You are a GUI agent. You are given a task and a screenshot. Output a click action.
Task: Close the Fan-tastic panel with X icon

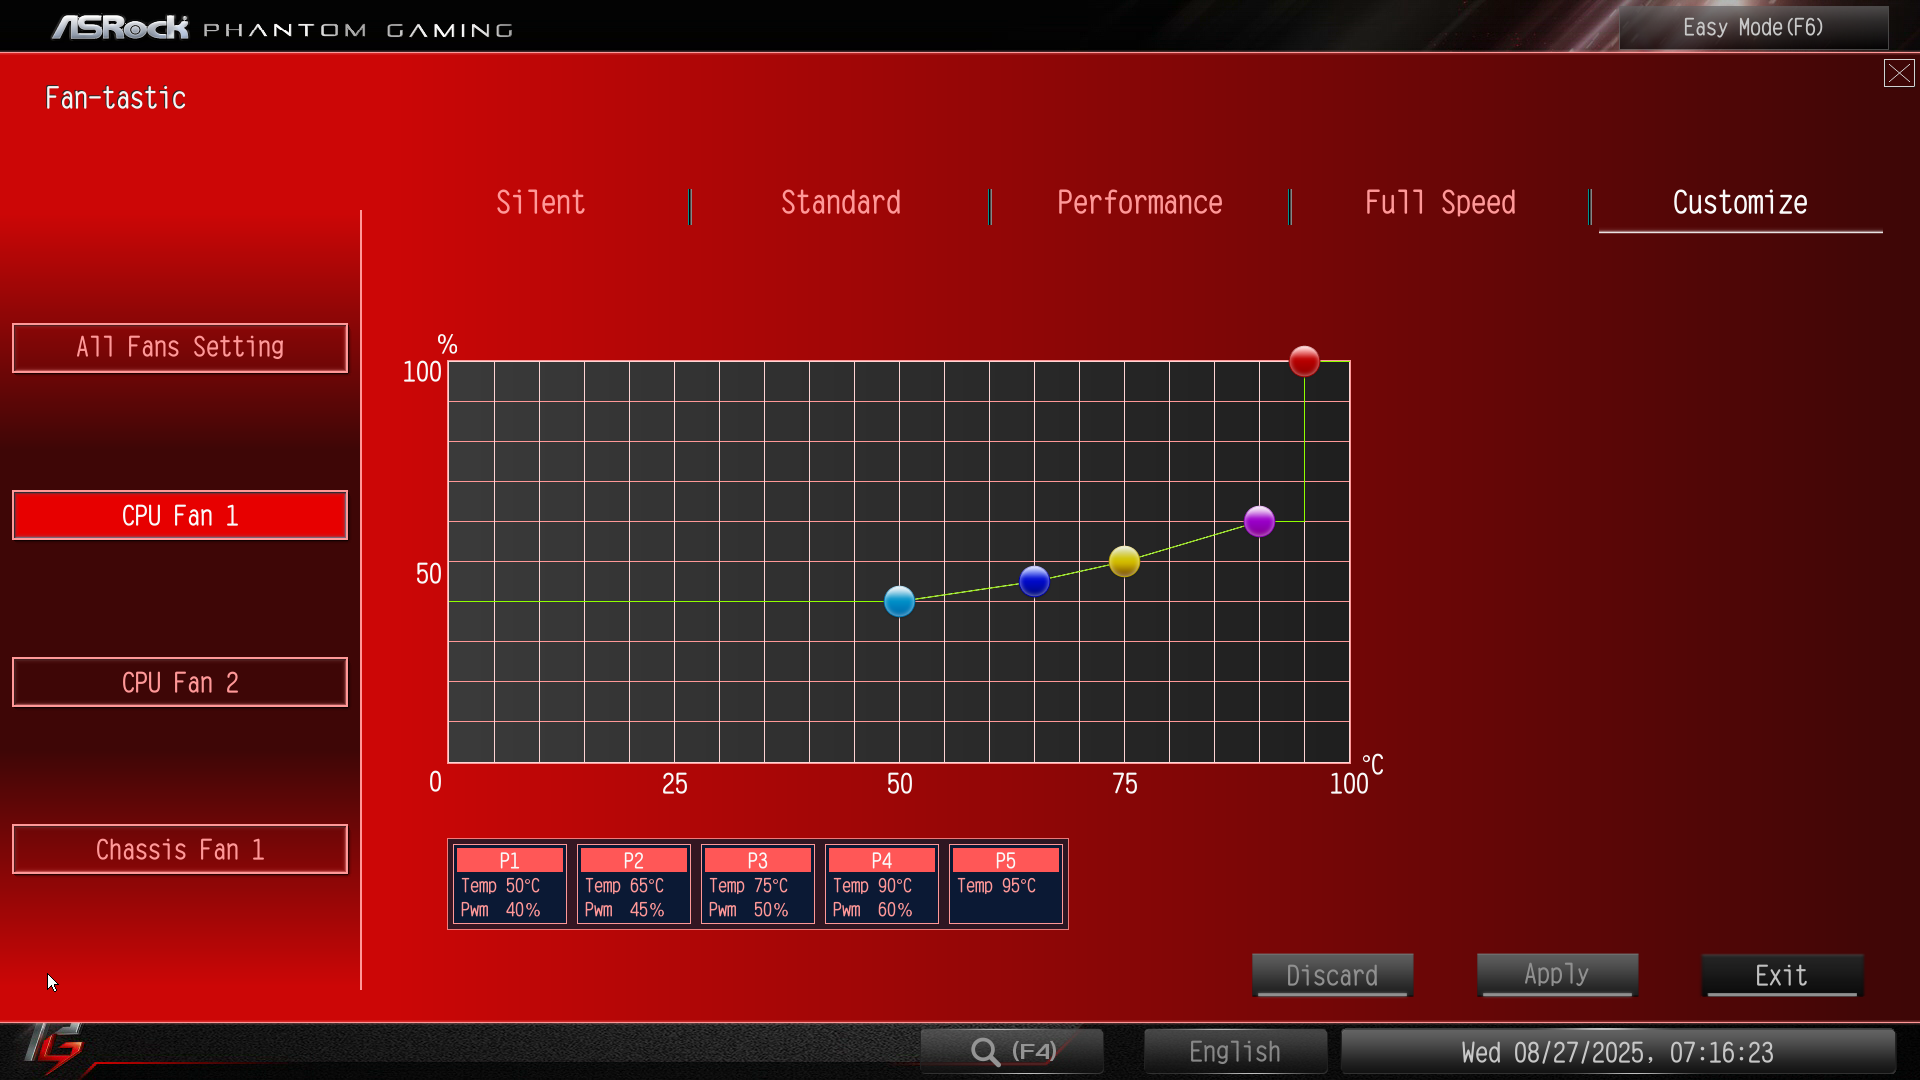click(x=1898, y=73)
